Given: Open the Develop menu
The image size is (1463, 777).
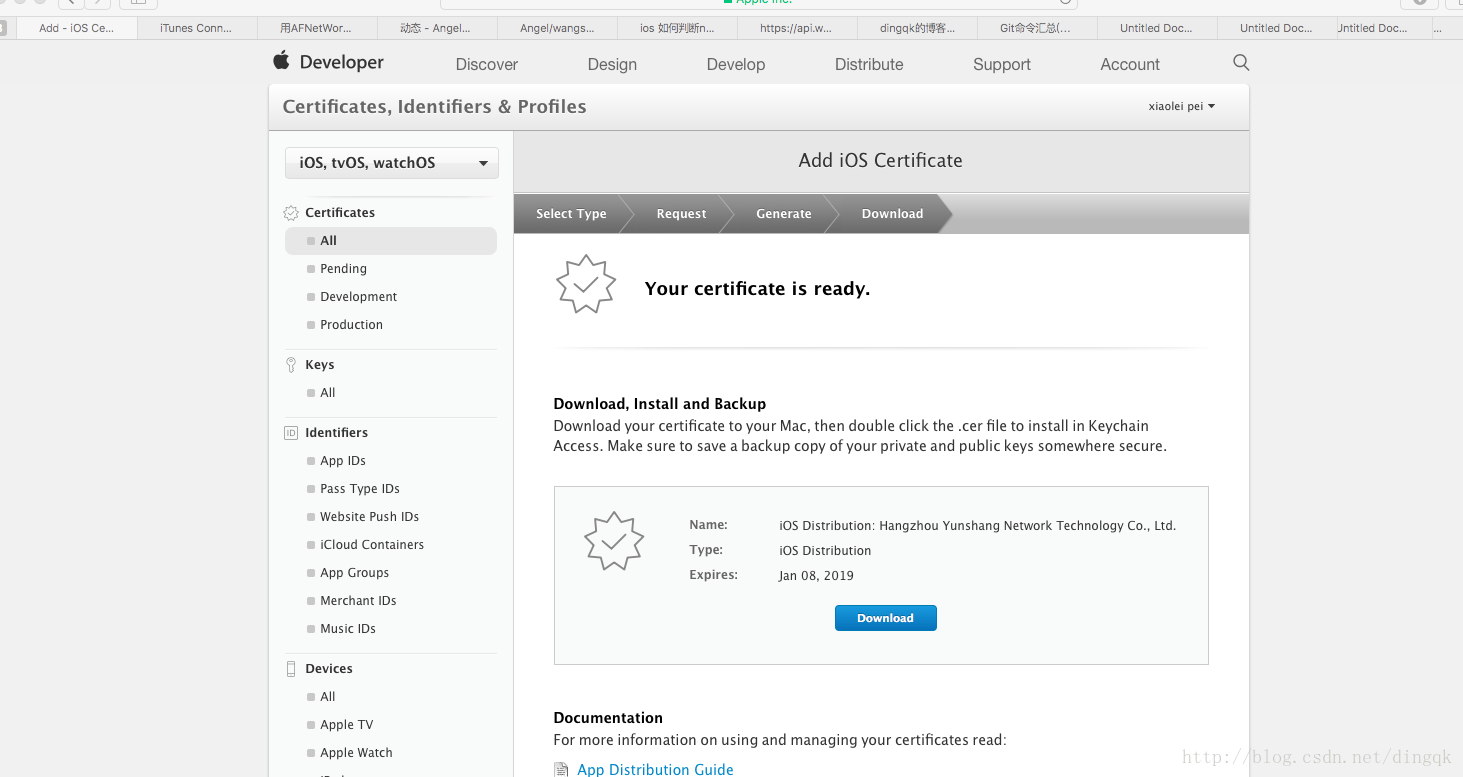Looking at the screenshot, I should click(736, 64).
